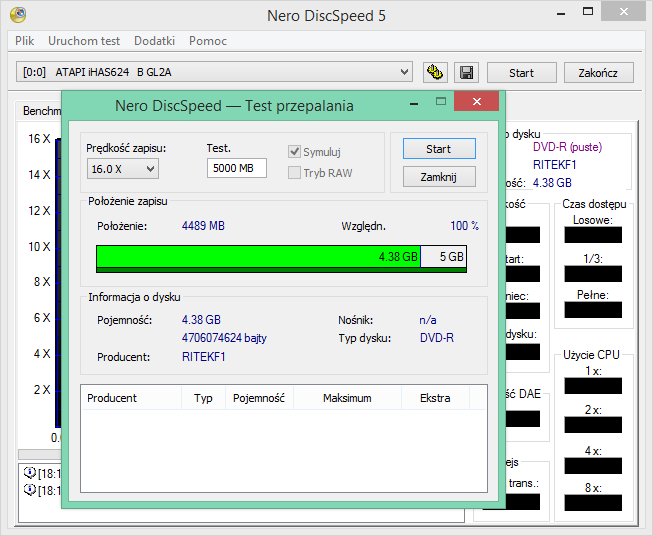
Task: Toggle the Symuluj checkbox
Action: pyautogui.click(x=295, y=152)
